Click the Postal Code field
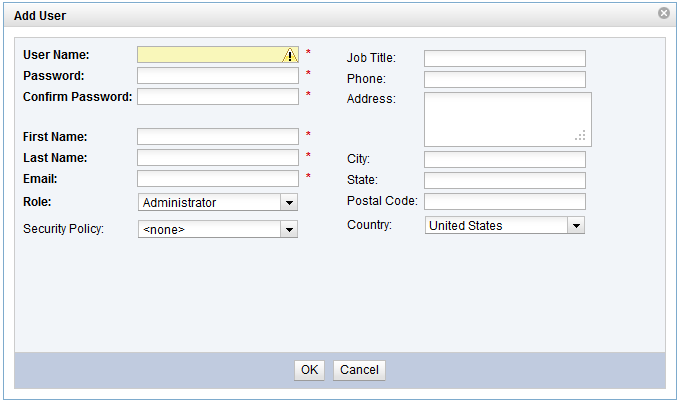The height and width of the screenshot is (403, 679). point(504,201)
